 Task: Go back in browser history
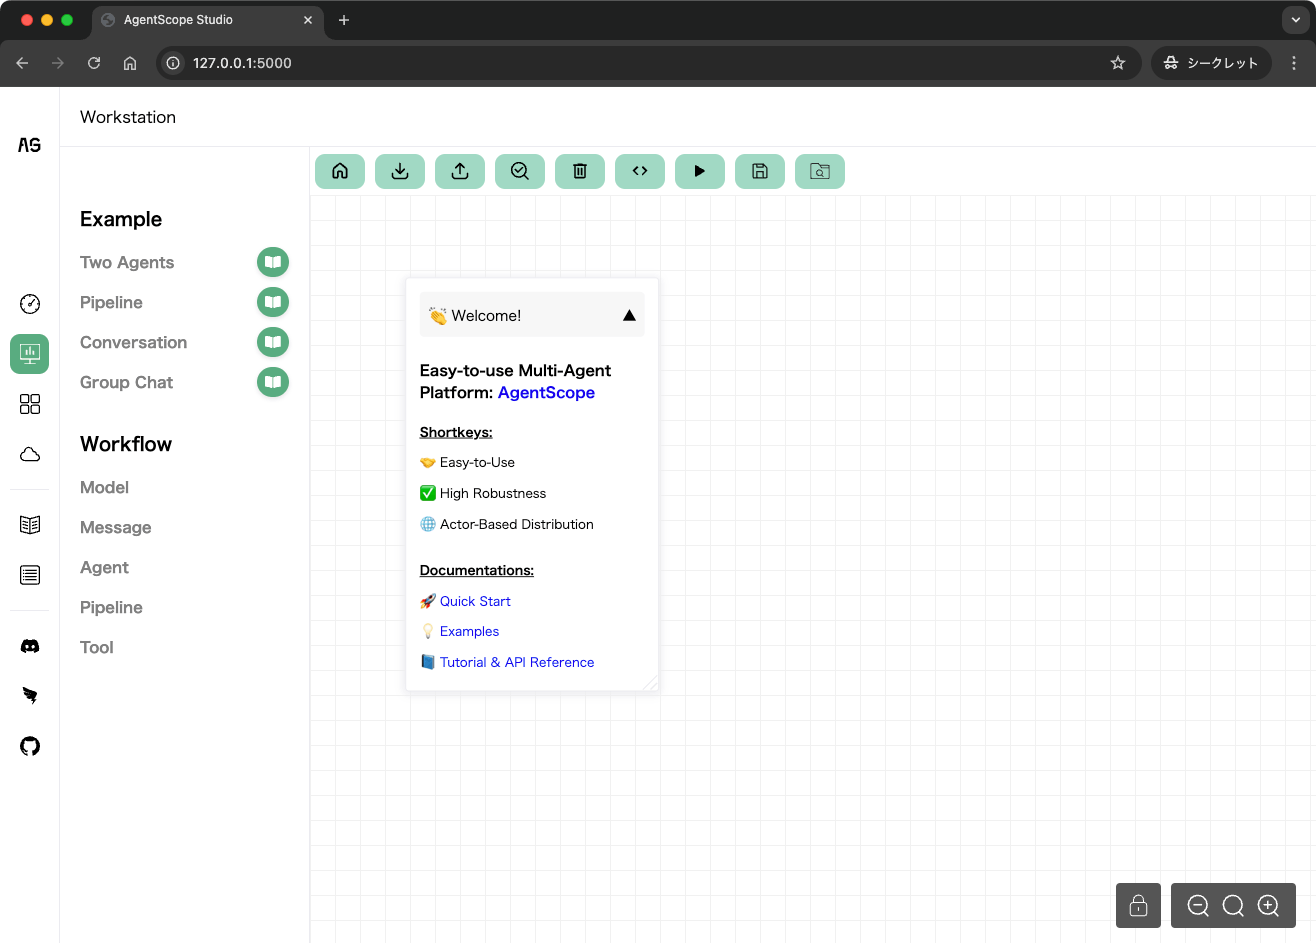(22, 63)
